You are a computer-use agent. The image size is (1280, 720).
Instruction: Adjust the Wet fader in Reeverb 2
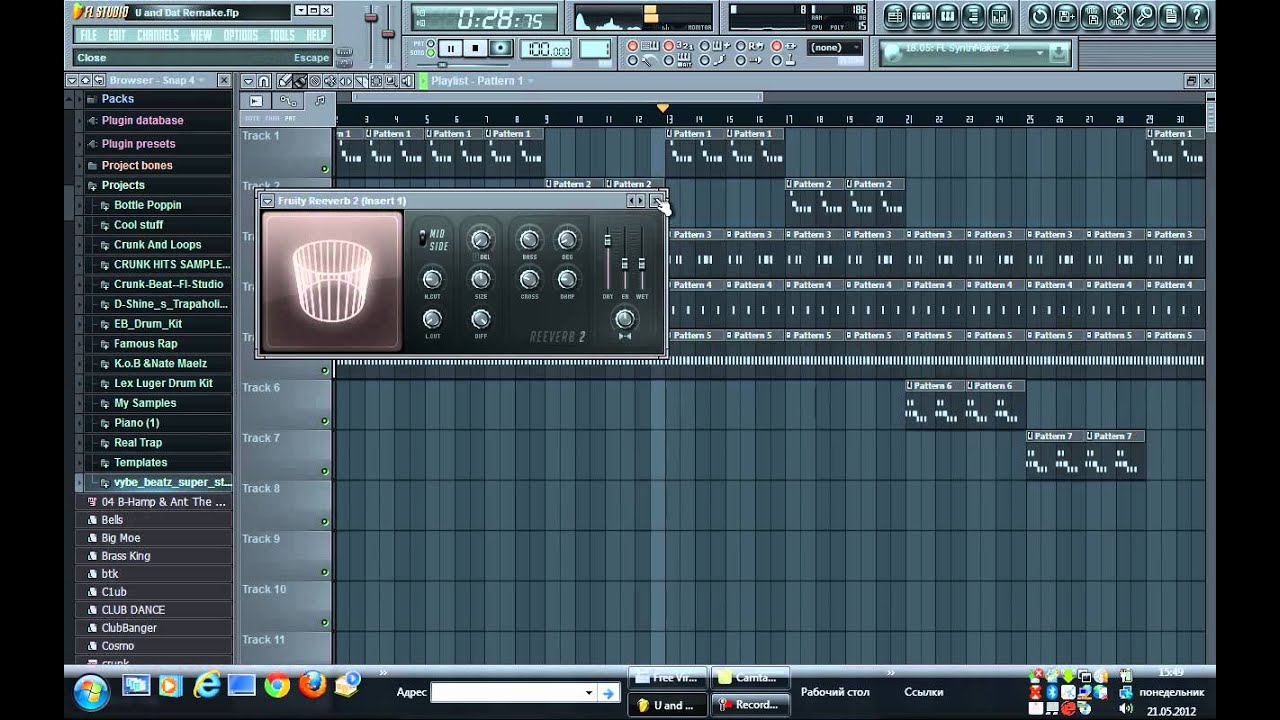coord(642,263)
